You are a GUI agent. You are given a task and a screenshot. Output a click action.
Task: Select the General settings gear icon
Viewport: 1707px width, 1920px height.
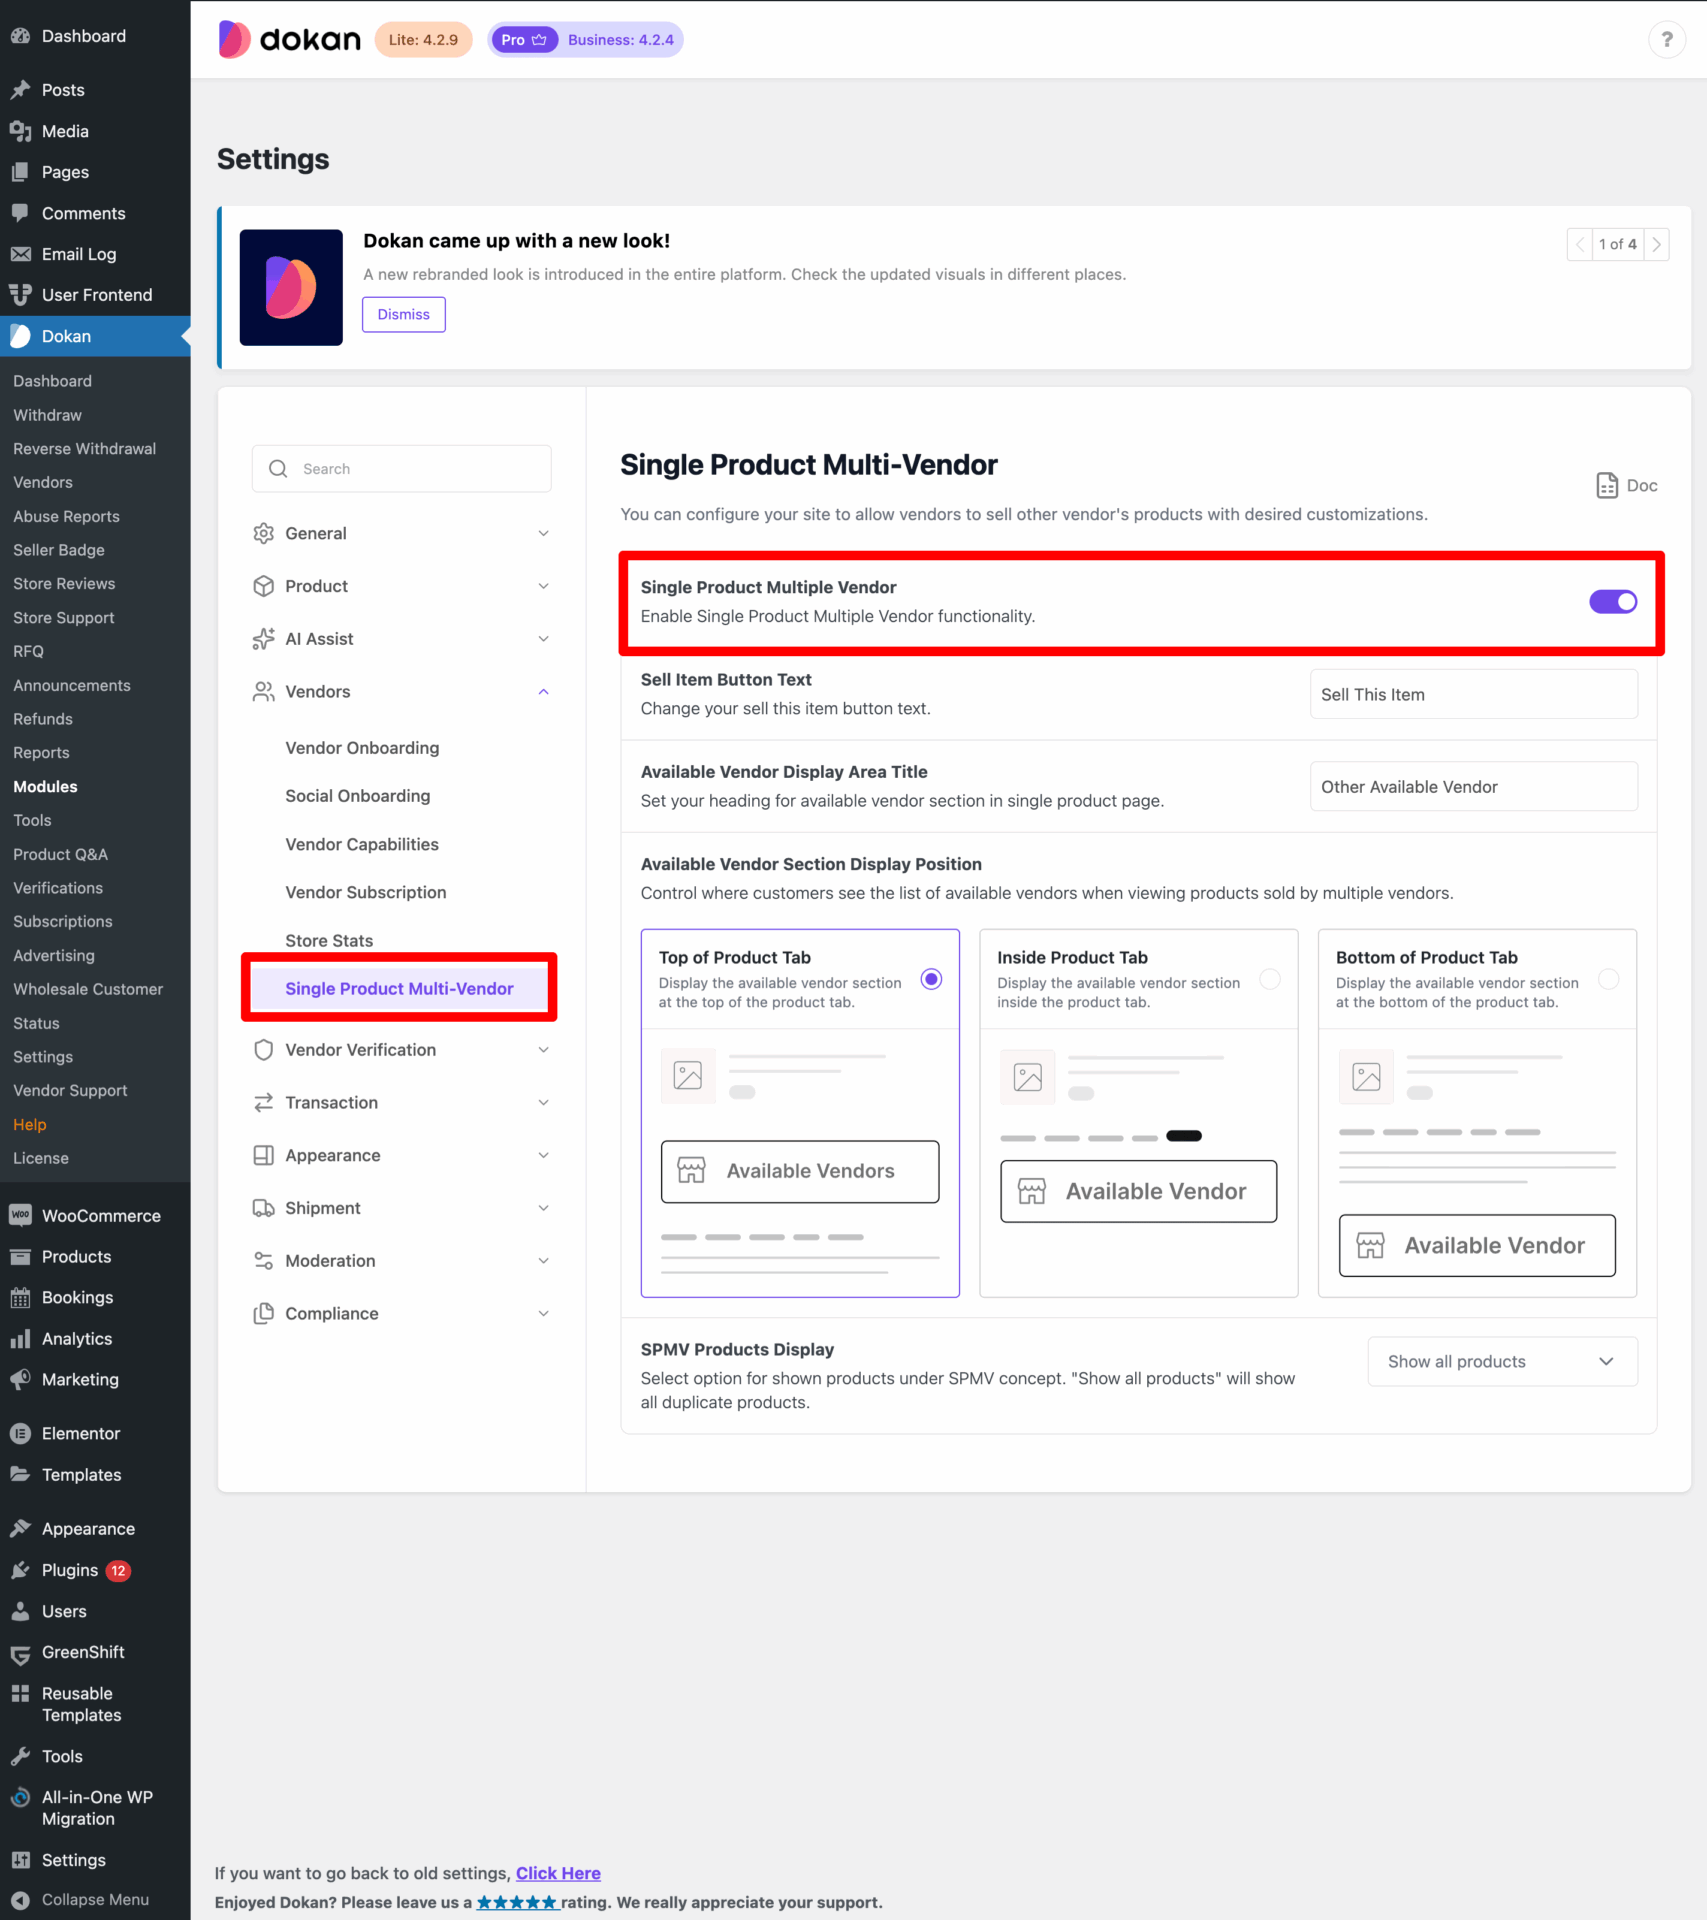[x=262, y=533]
